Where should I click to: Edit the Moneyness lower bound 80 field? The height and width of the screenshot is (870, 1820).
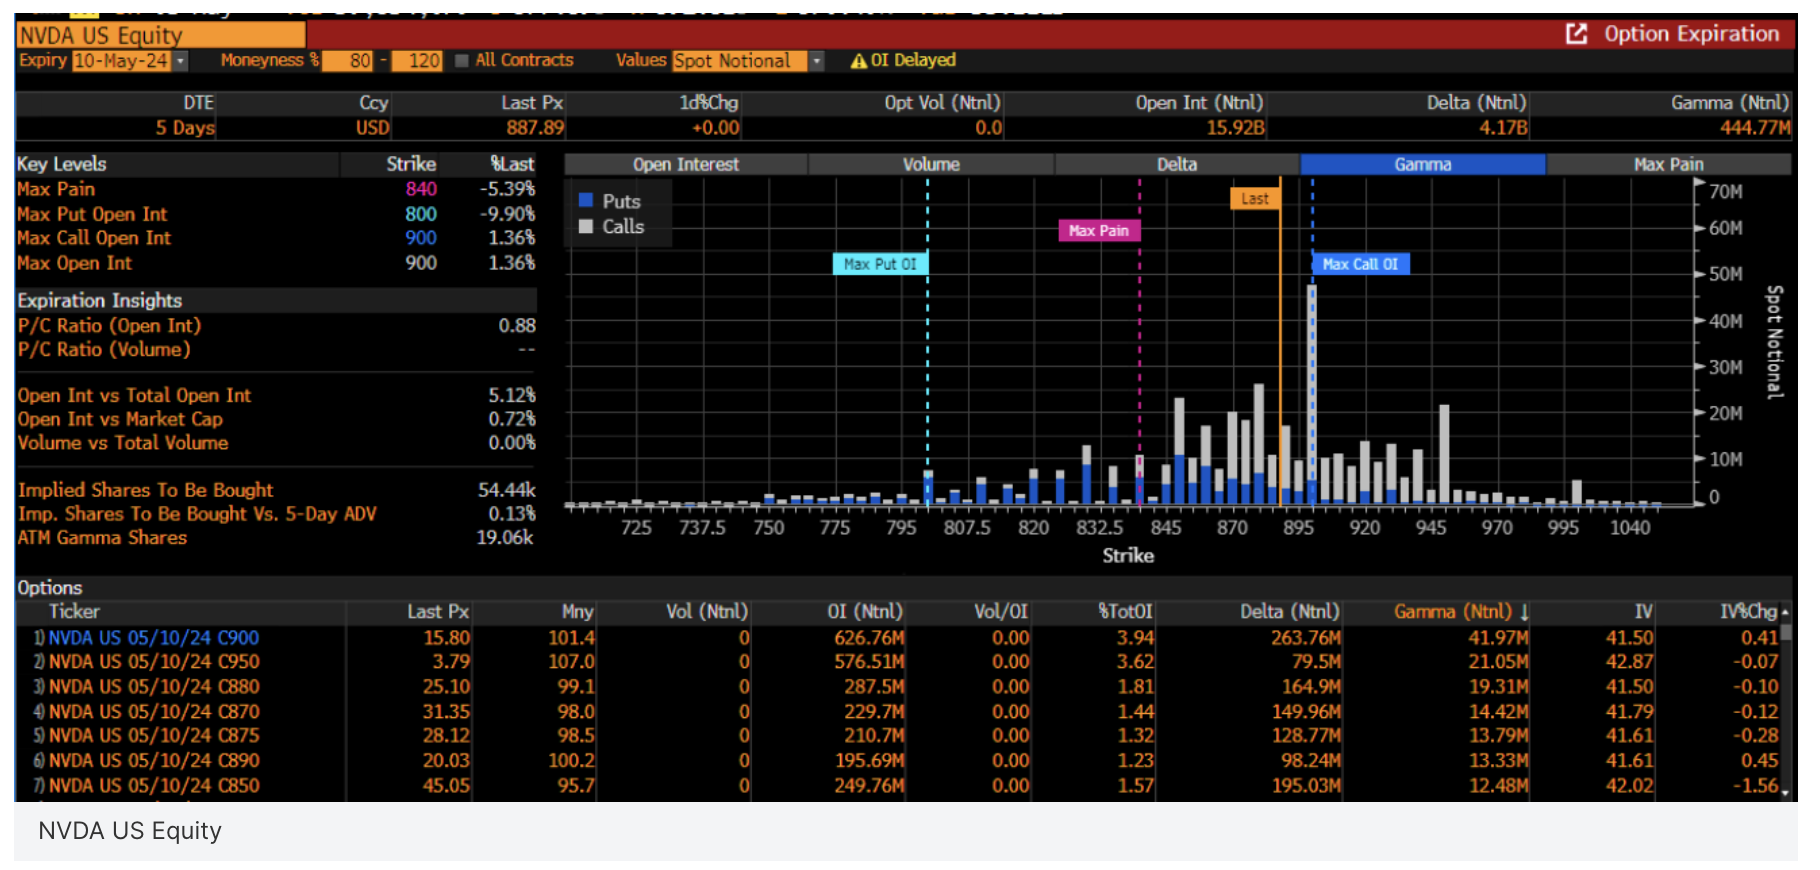point(348,61)
